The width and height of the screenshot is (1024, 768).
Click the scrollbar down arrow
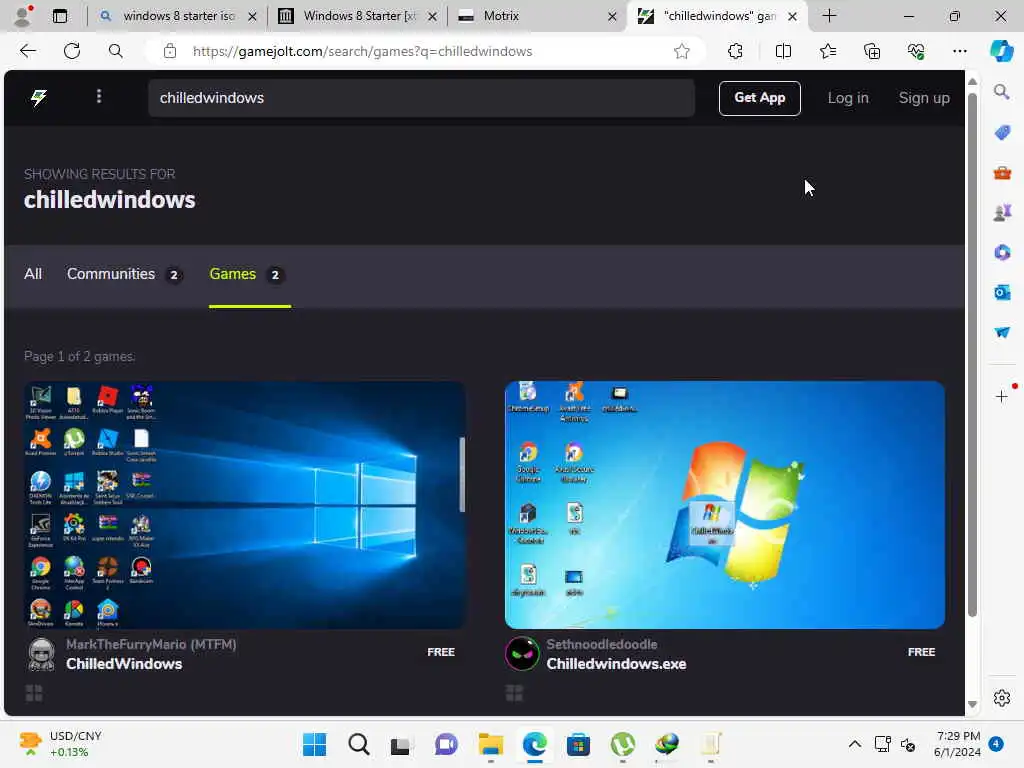972,705
